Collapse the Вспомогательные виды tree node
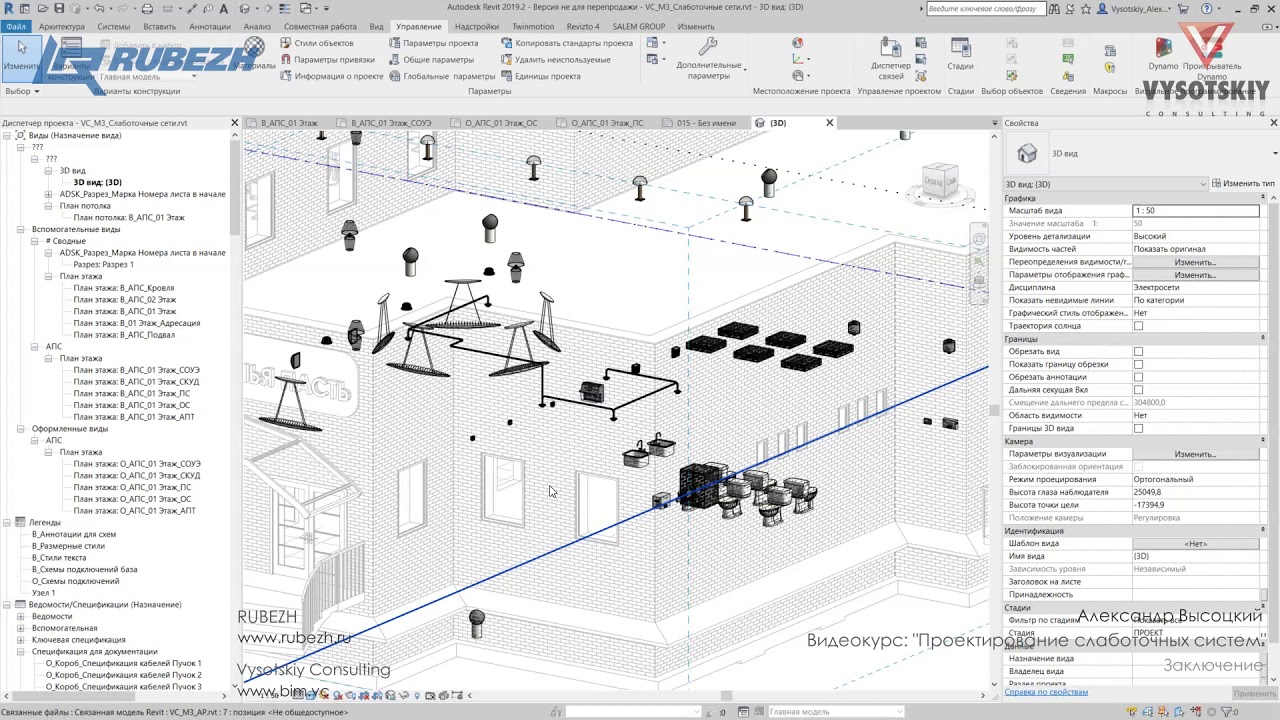Screen dimensions: 1280x720 (x=22, y=229)
